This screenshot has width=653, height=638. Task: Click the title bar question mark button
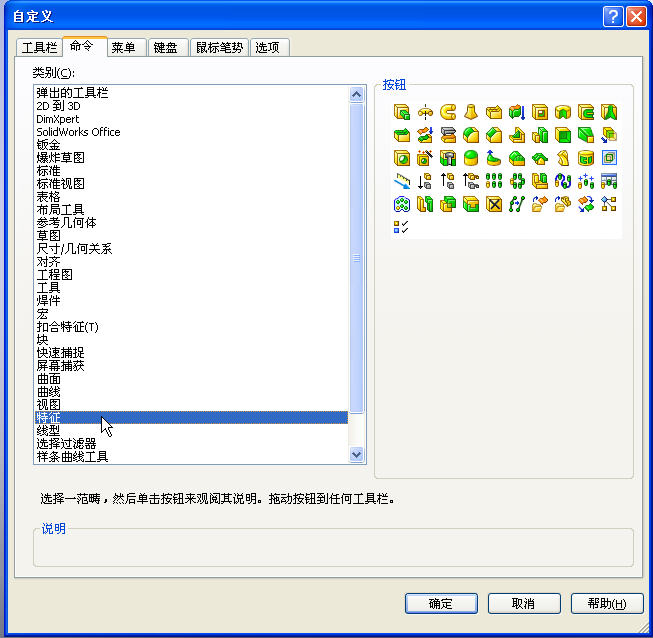(613, 17)
